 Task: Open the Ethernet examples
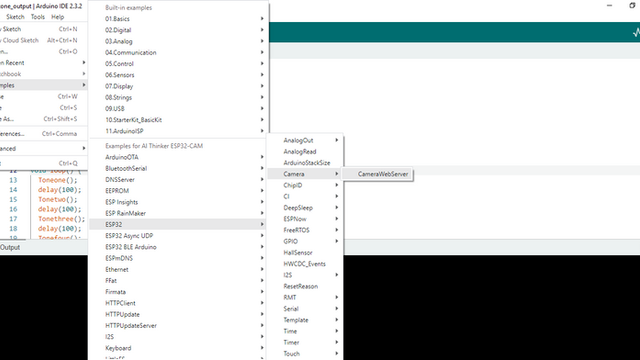[178, 269]
